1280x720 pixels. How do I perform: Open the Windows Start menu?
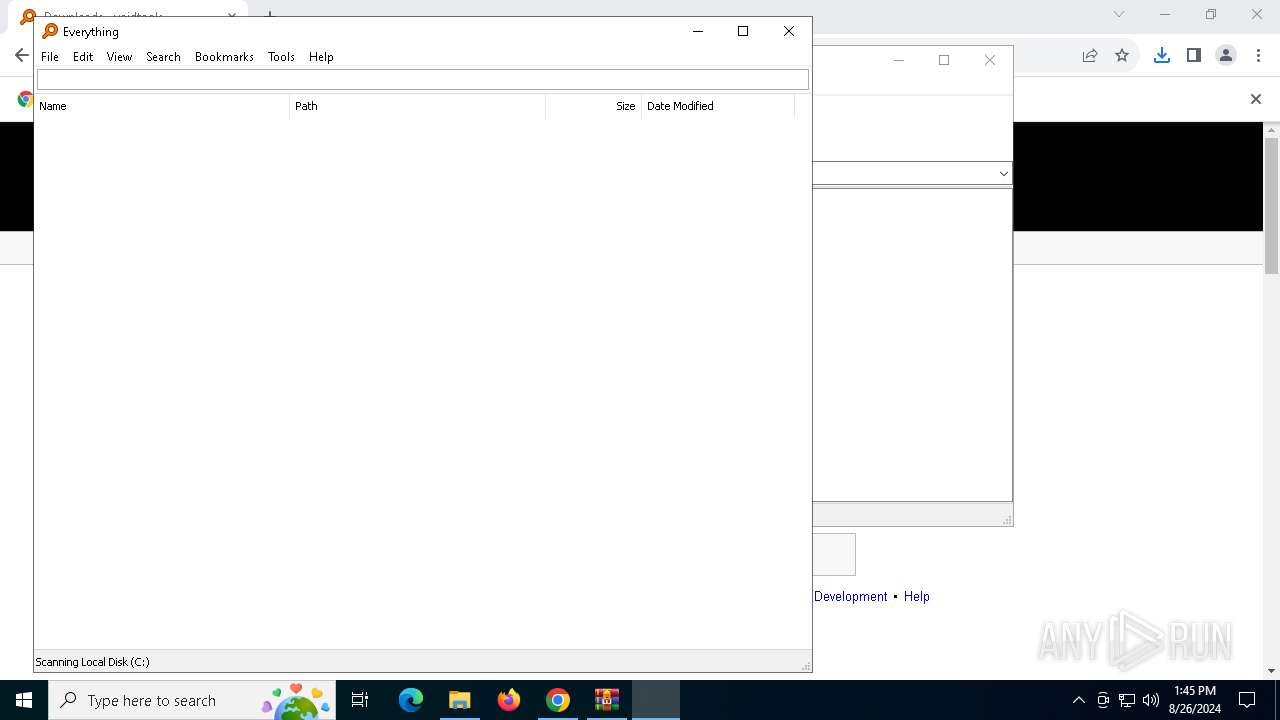point(24,700)
